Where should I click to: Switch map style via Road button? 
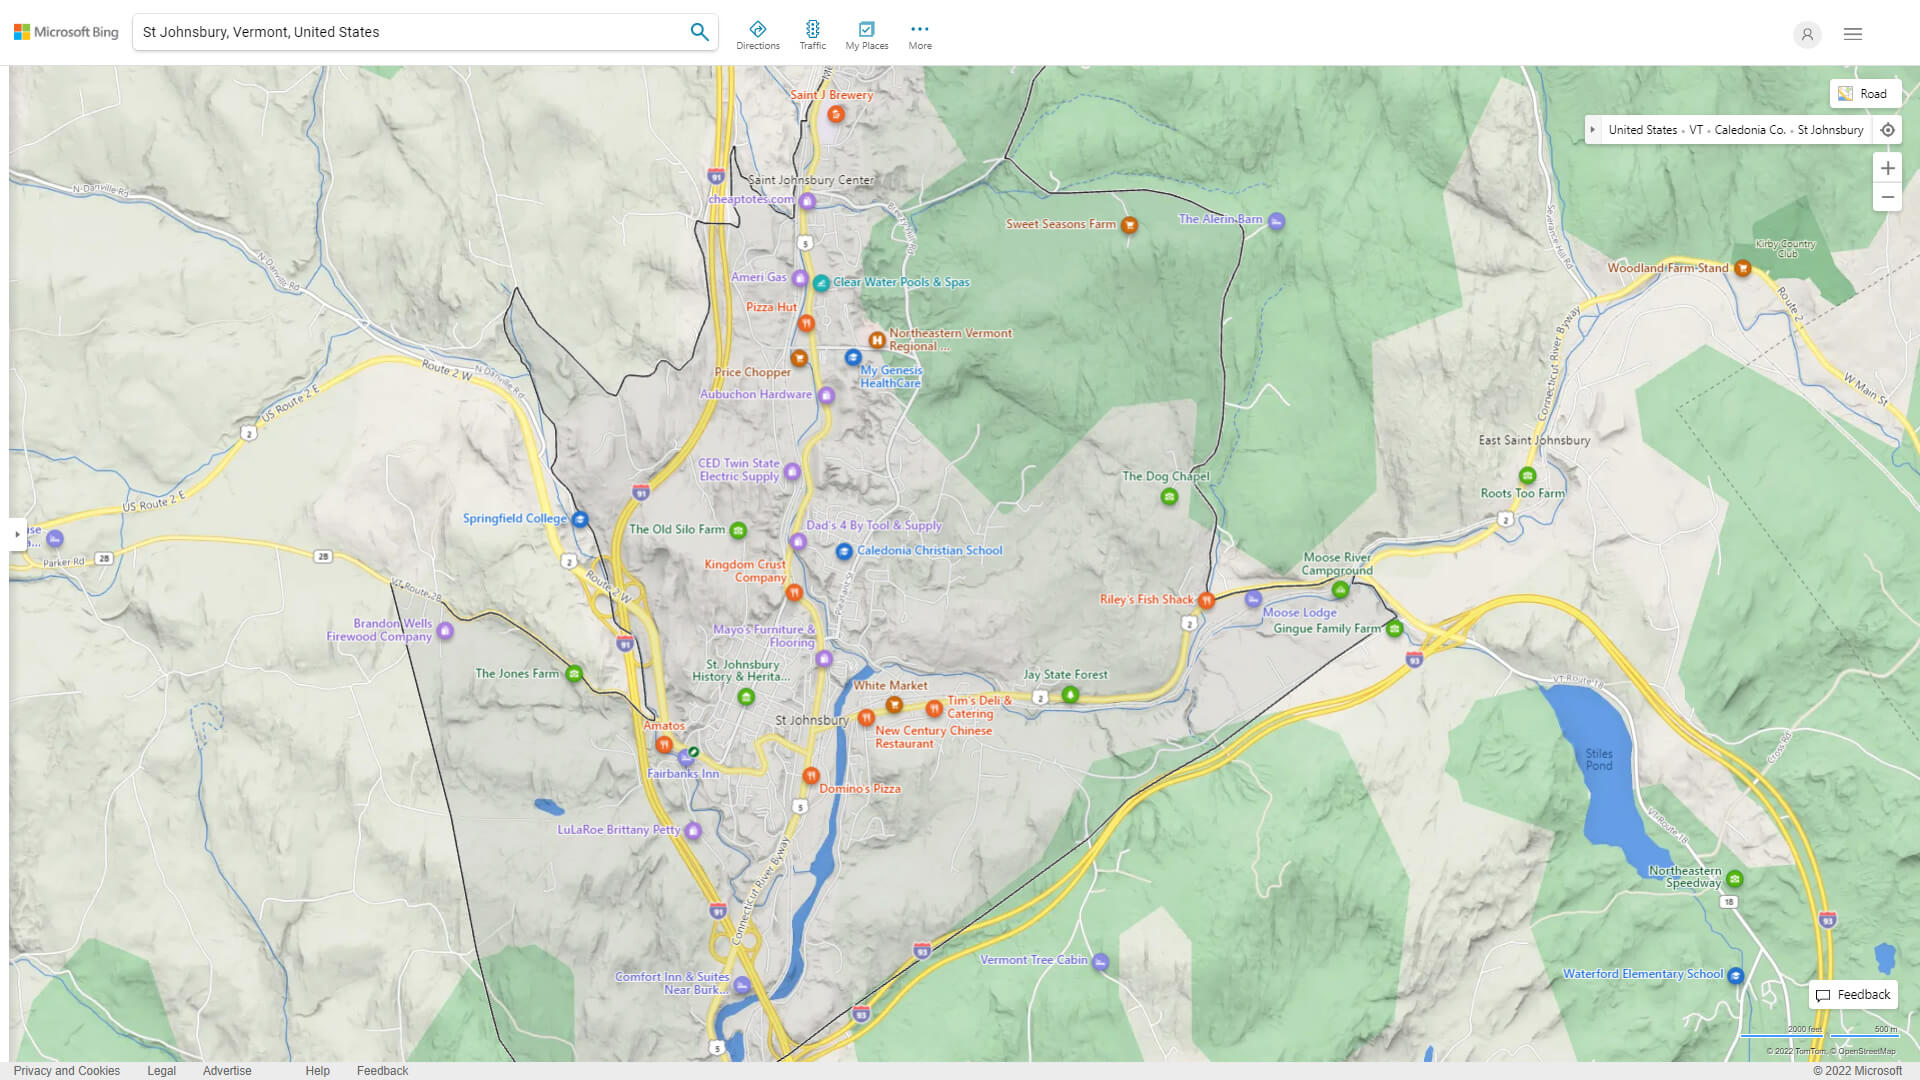1863,94
